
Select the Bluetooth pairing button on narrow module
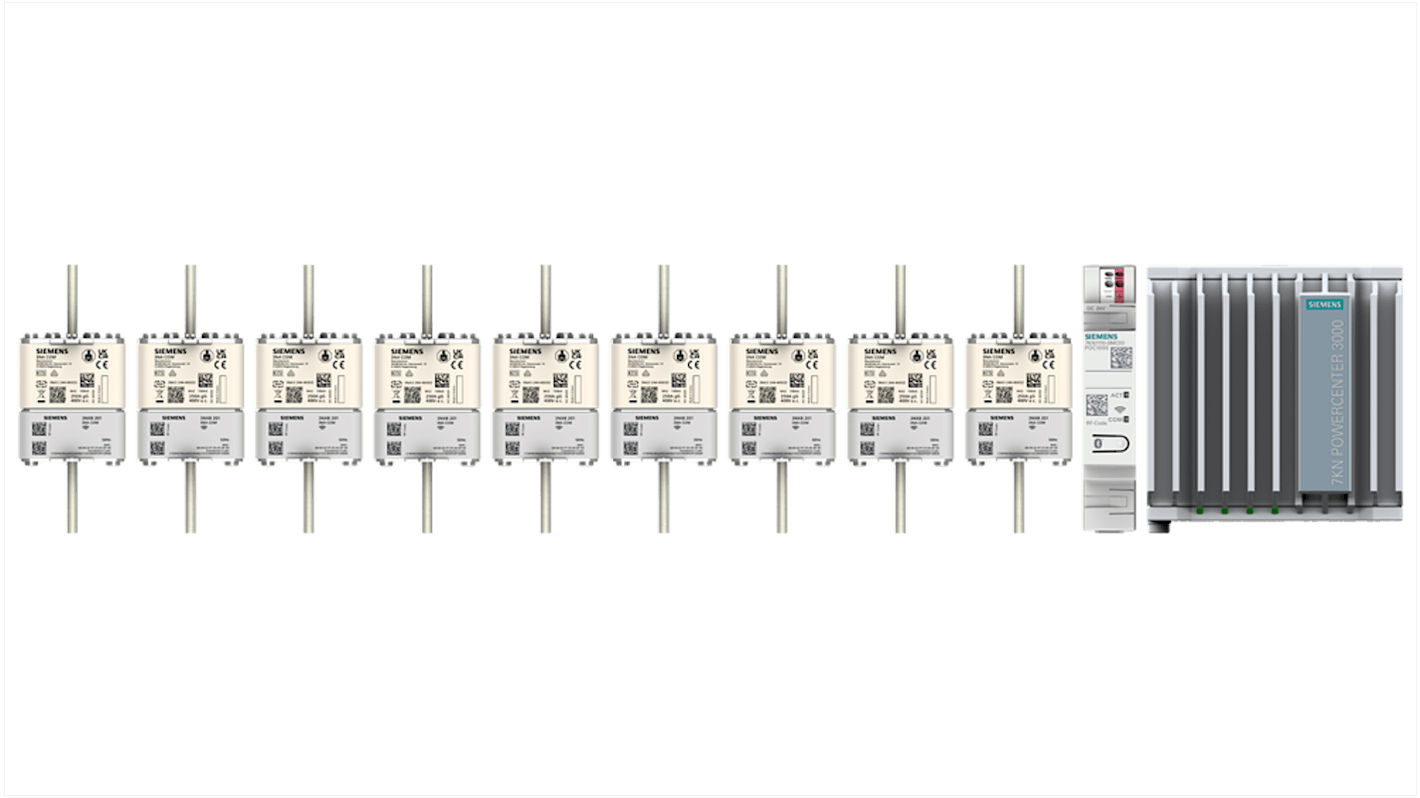click(1109, 443)
